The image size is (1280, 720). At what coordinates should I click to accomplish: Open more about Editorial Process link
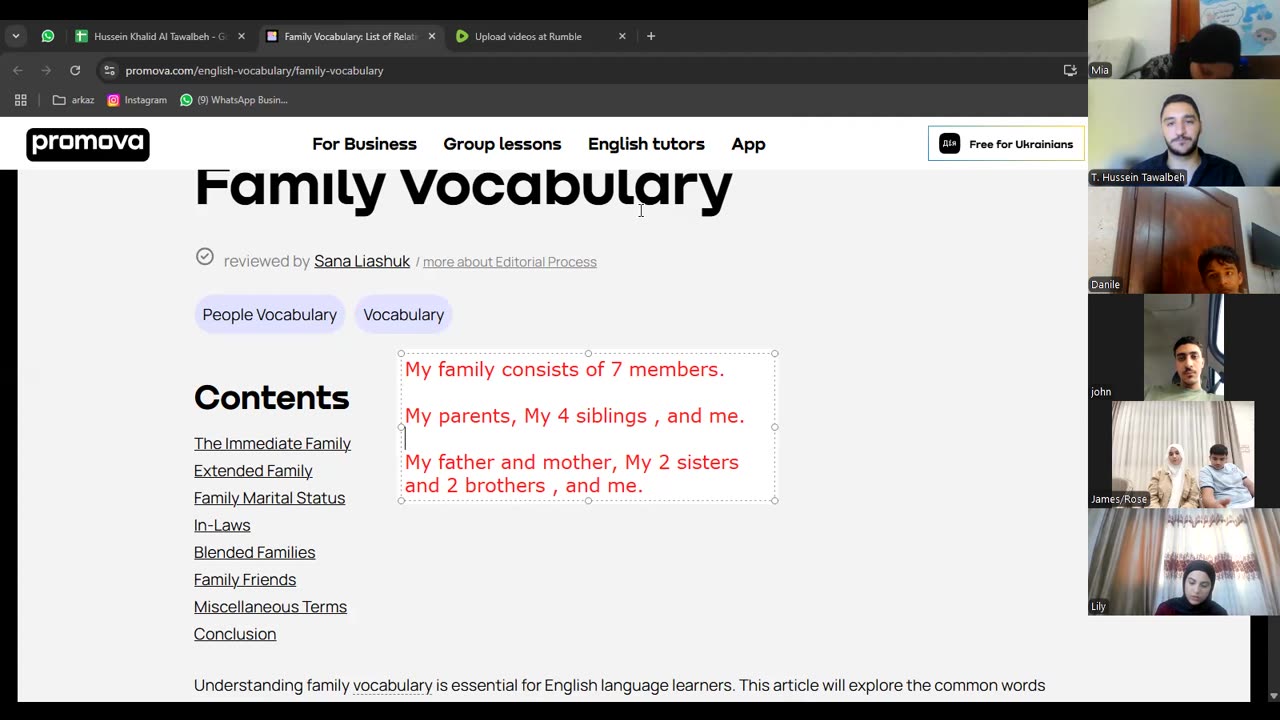[x=510, y=262]
